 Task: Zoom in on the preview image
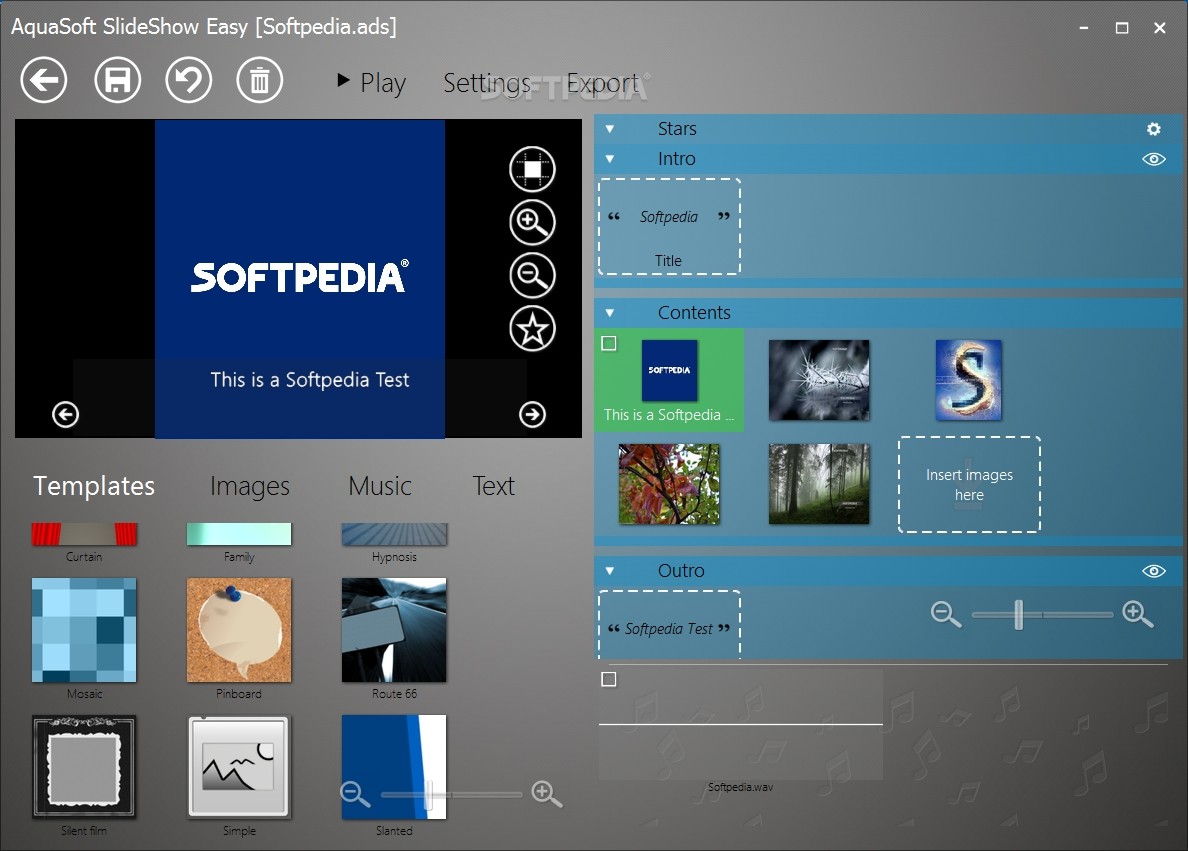pyautogui.click(x=533, y=222)
